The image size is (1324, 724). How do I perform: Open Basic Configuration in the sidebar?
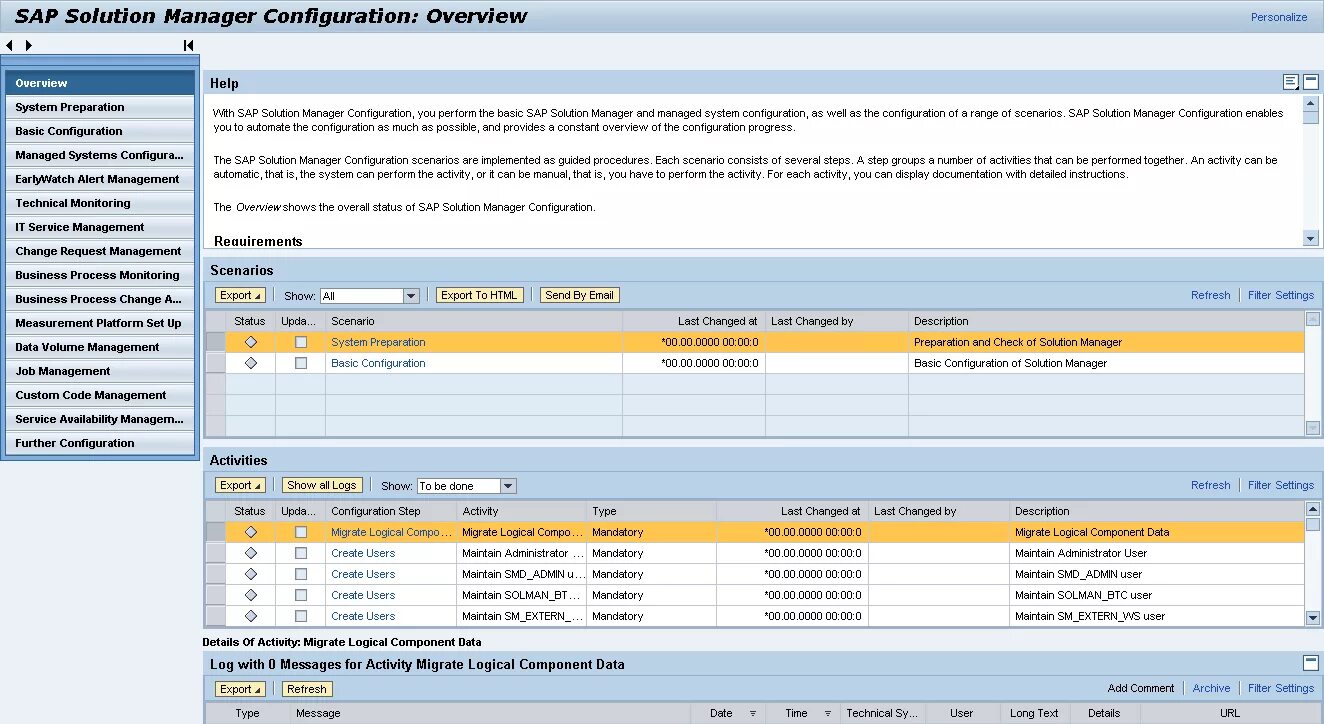click(100, 131)
